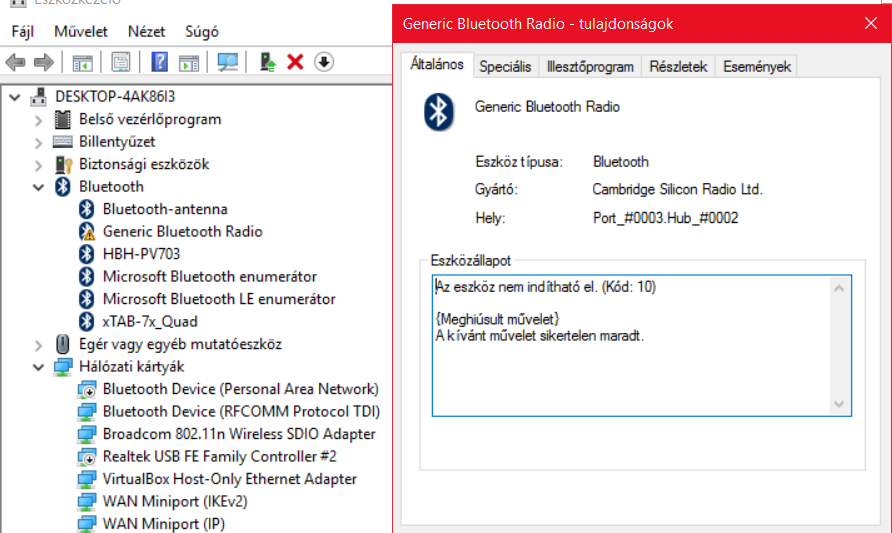Click inside the Eszközállapot text box
Image resolution: width=892 pixels, height=533 pixels.
click(x=642, y=346)
